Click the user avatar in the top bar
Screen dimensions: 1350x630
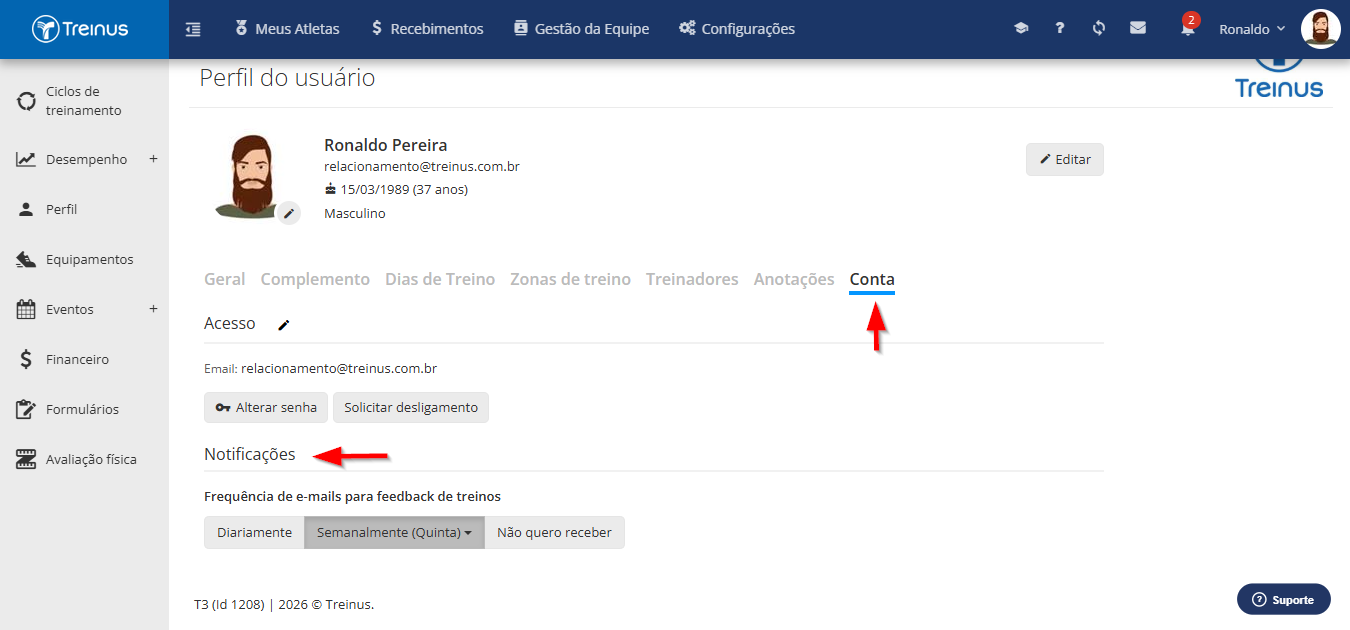[1320, 29]
